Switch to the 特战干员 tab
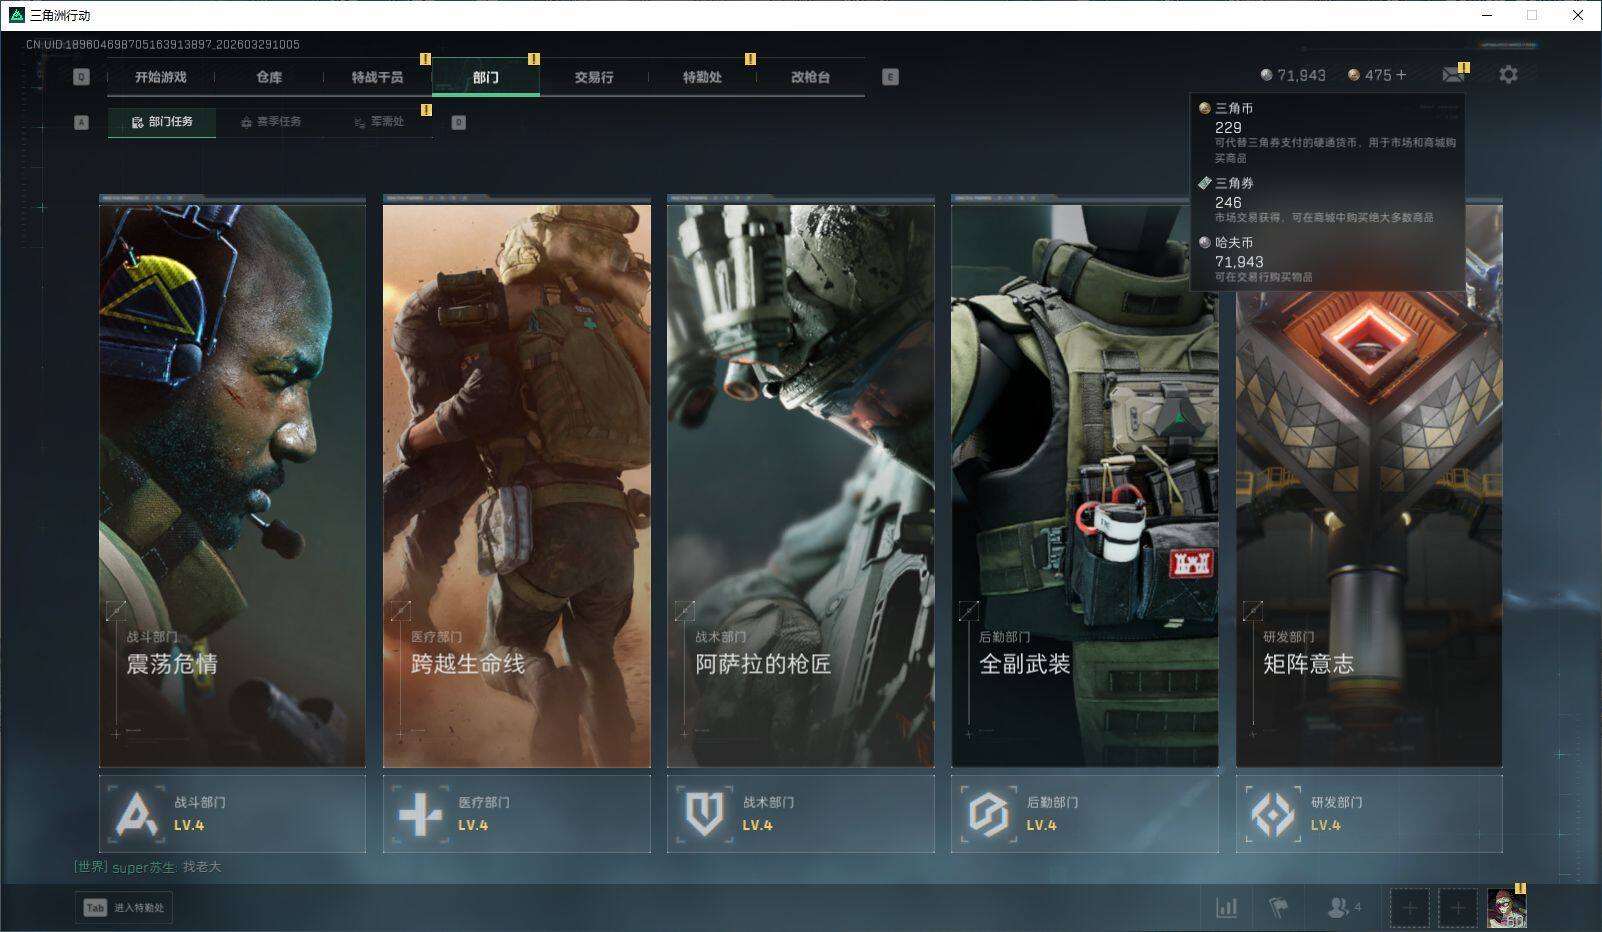The width and height of the screenshot is (1602, 932). pyautogui.click(x=377, y=77)
